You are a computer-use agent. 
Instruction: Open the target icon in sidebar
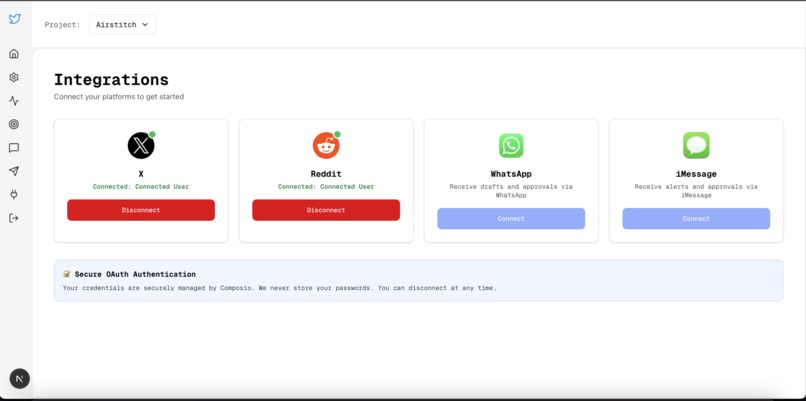[14, 124]
